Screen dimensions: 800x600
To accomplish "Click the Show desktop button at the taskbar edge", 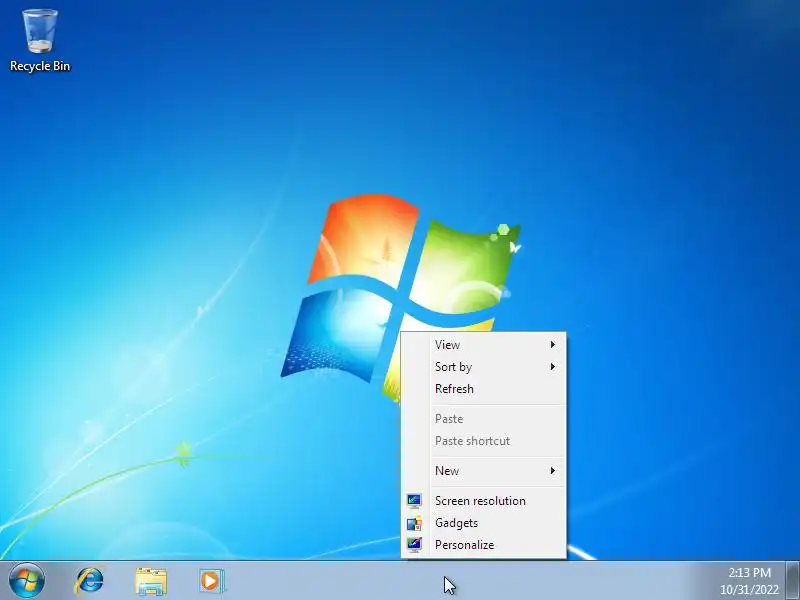I will point(793,581).
